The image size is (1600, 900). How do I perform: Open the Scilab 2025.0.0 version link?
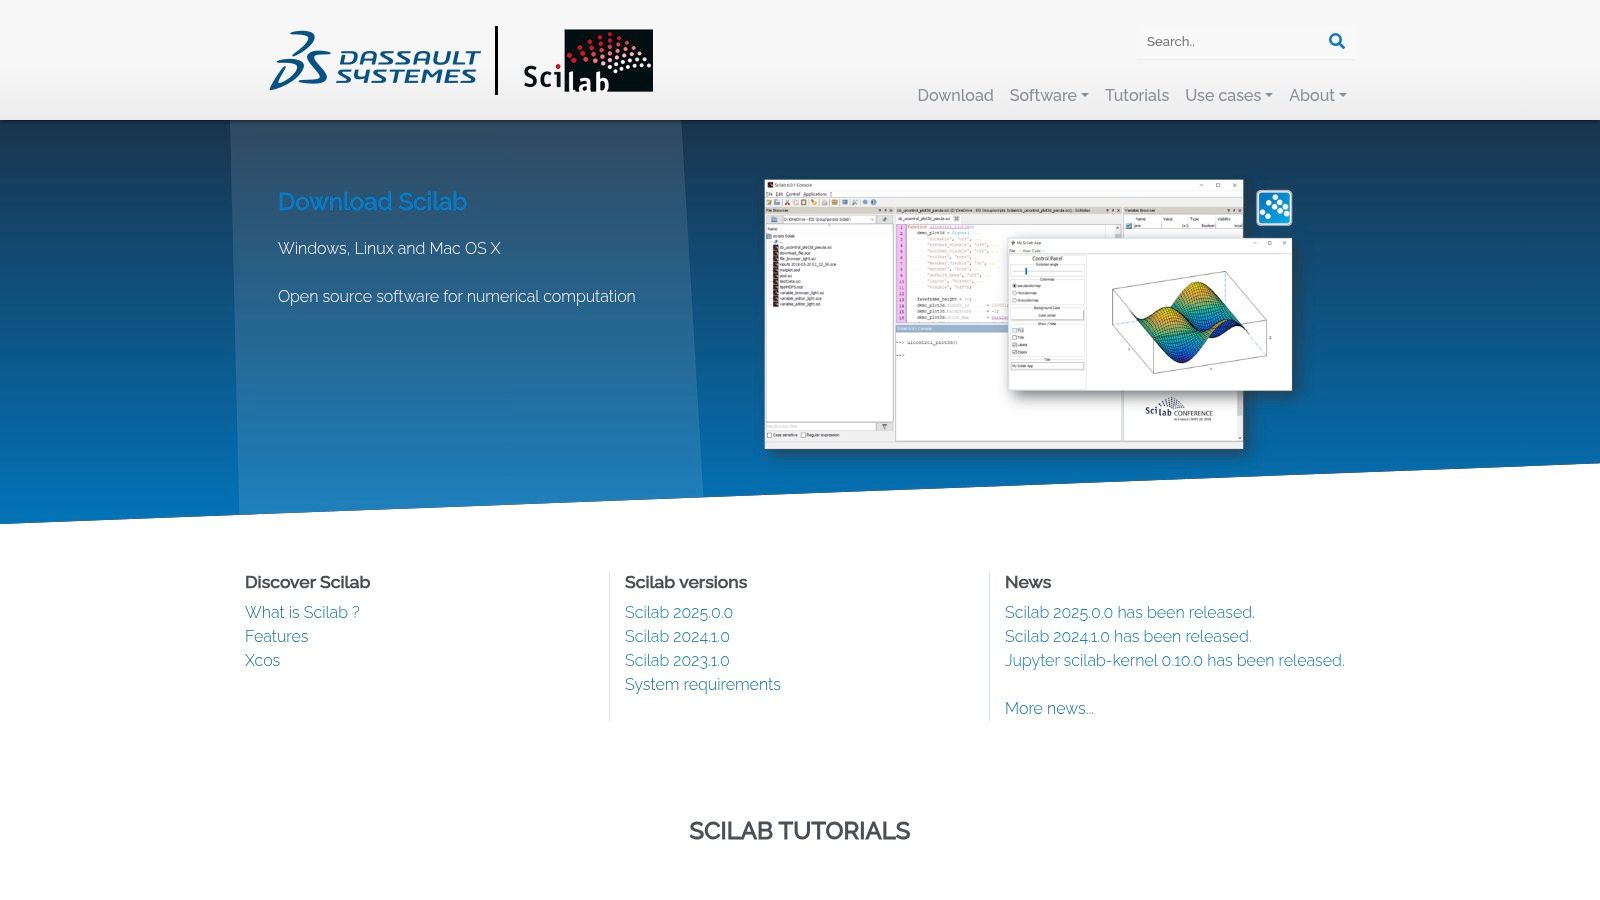679,612
